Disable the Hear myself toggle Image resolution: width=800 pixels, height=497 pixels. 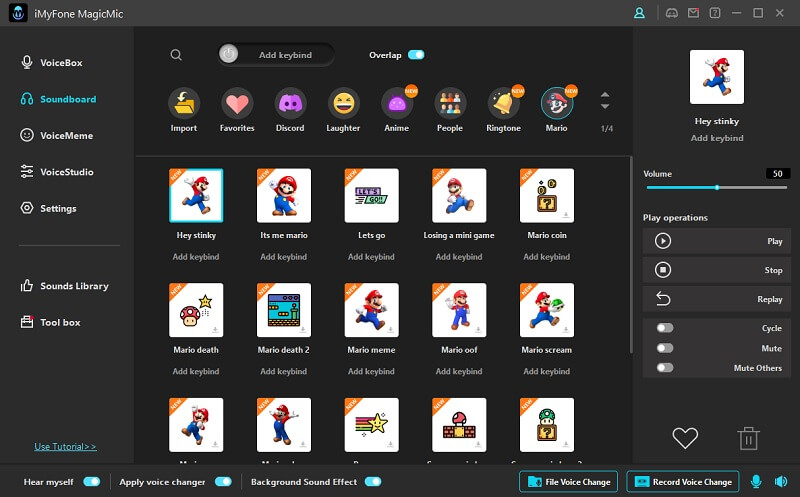point(91,482)
